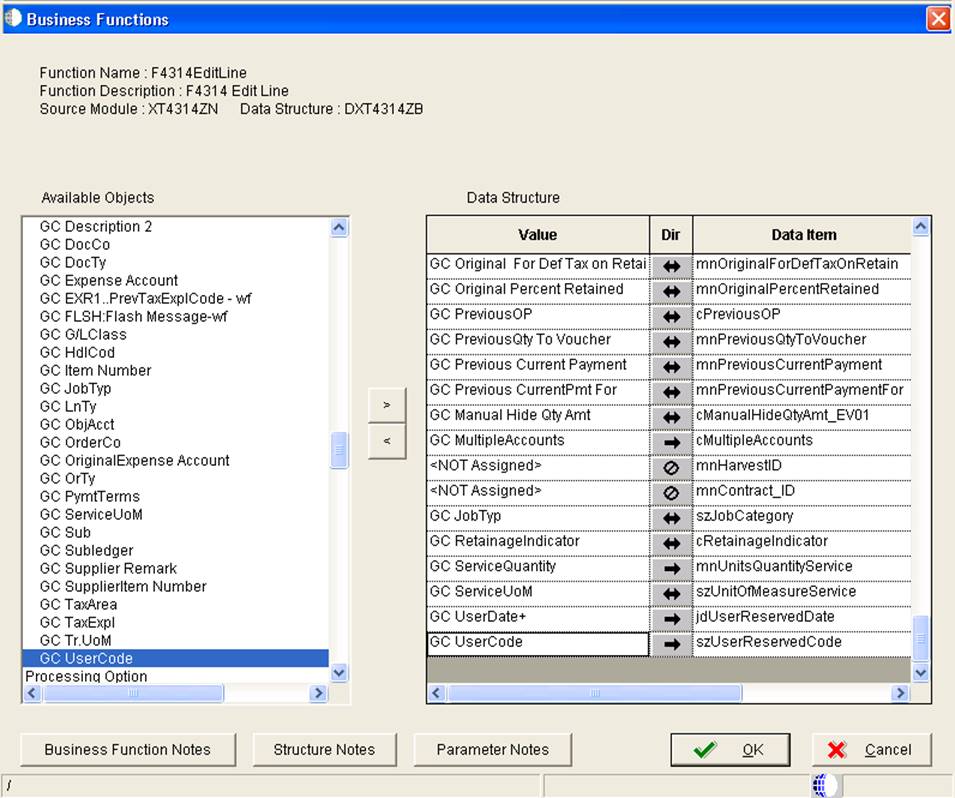
Task: Click the Data Item column header
Action: 803,235
